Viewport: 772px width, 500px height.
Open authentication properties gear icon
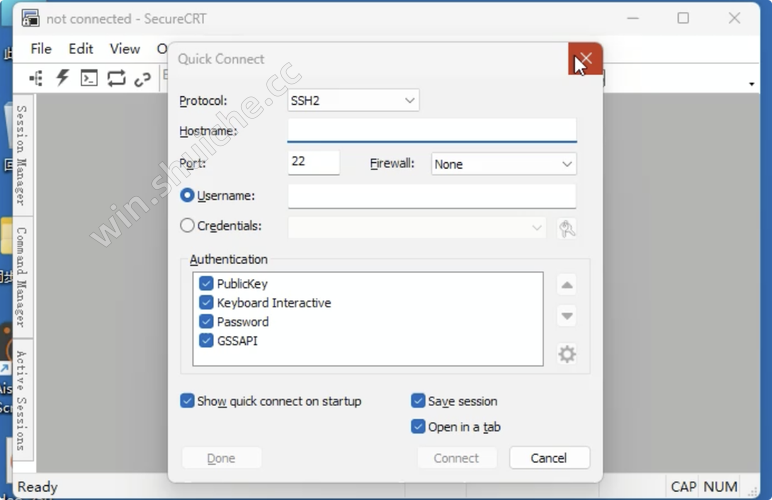click(567, 354)
